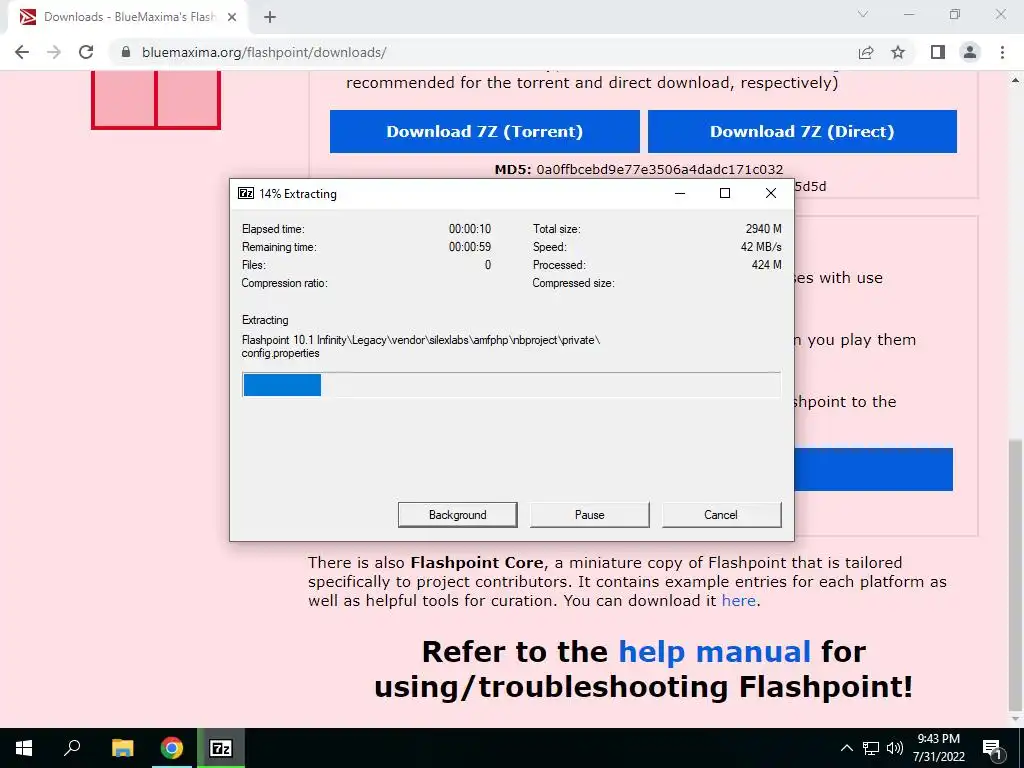1024x768 pixels.
Task: Click Download 7Z (Direct) button
Action: (x=802, y=131)
